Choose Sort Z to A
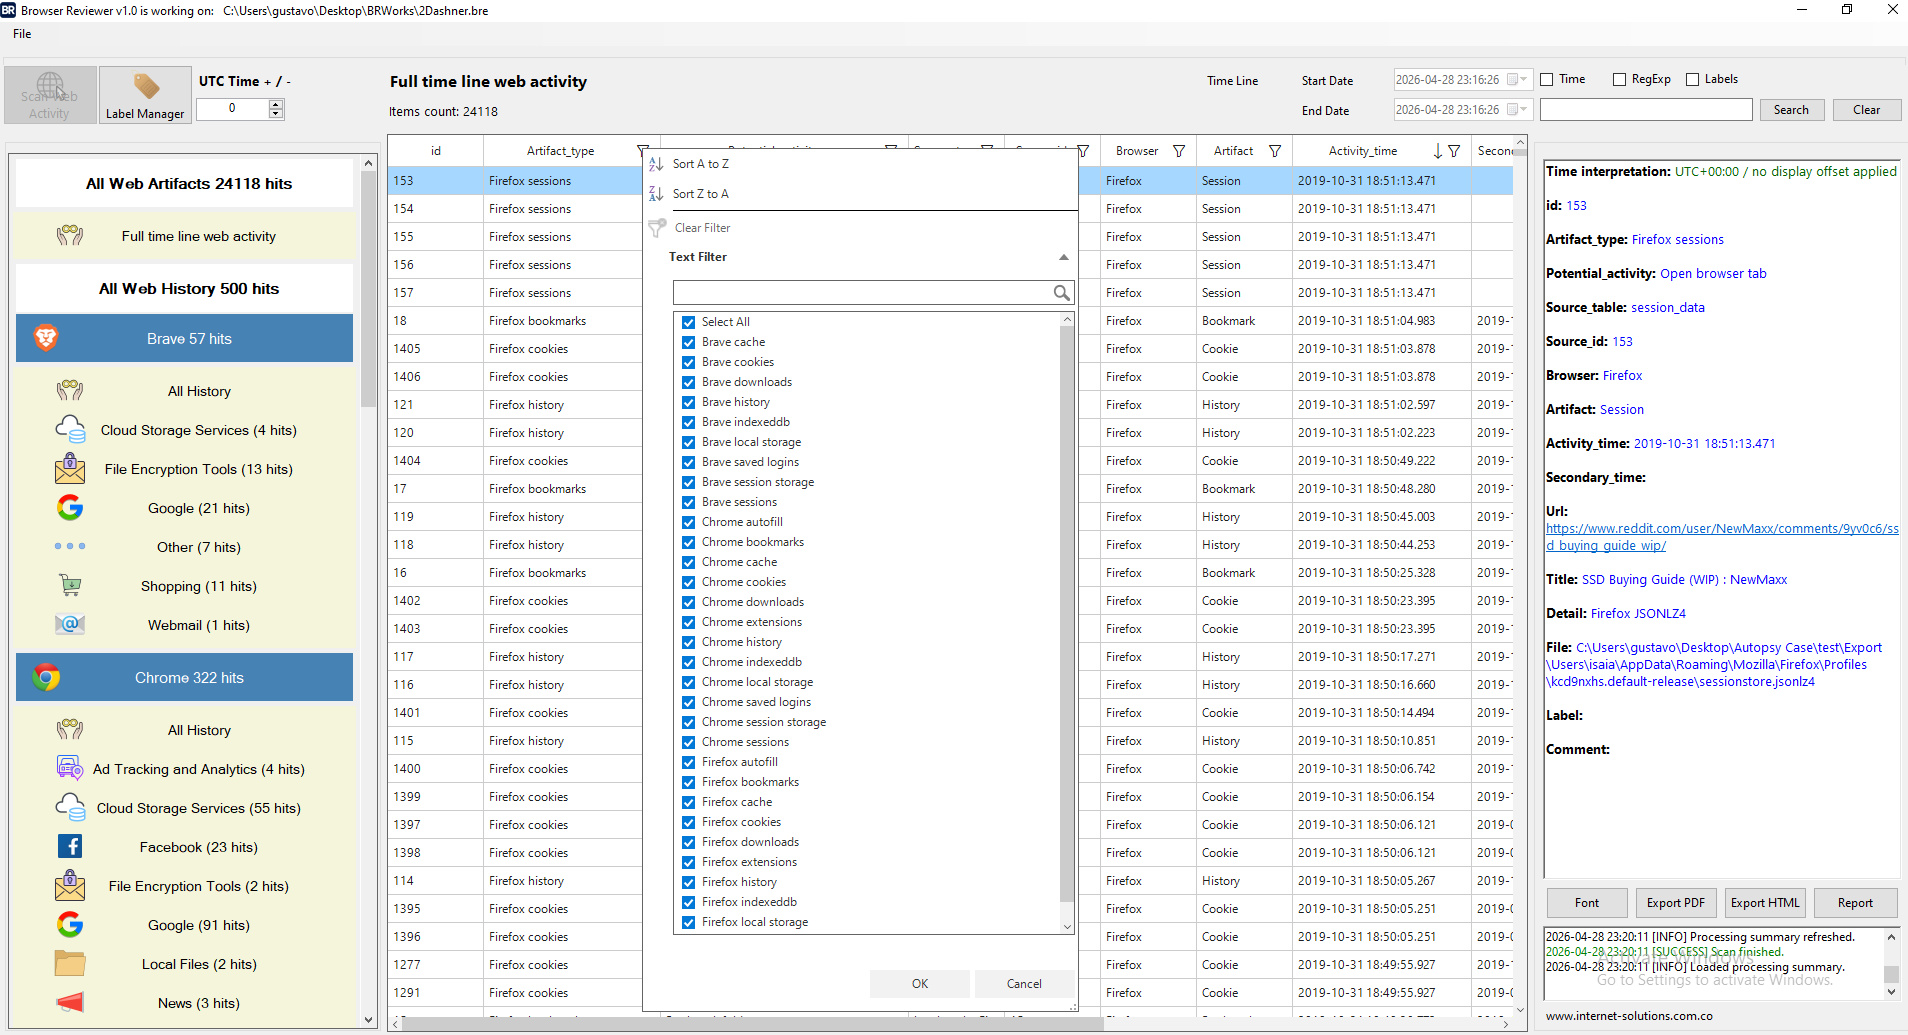The image size is (1908, 1035). pos(701,194)
